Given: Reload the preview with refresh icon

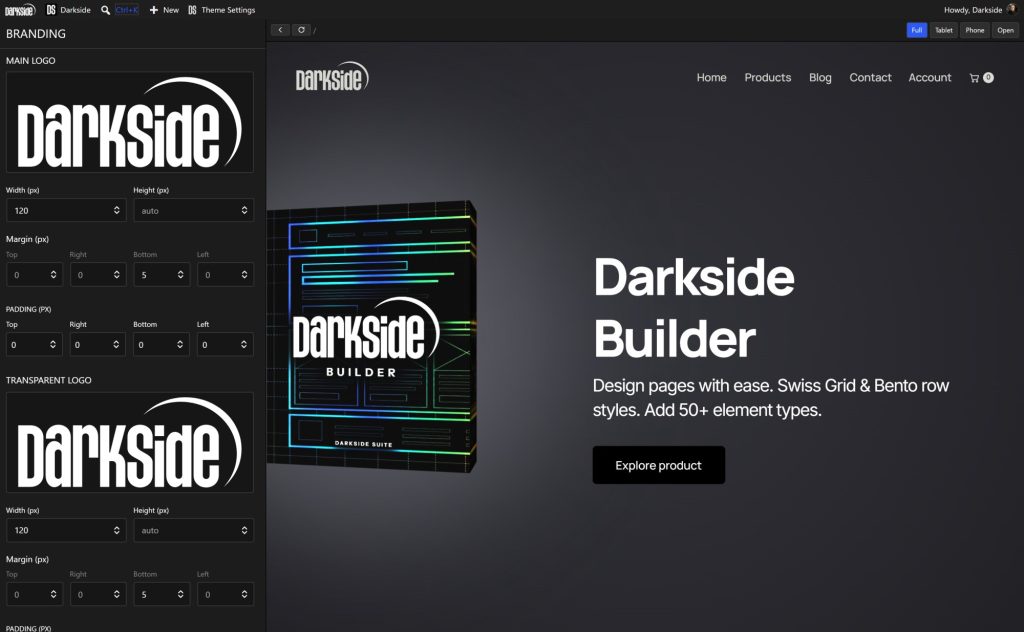Looking at the screenshot, I should coord(301,30).
